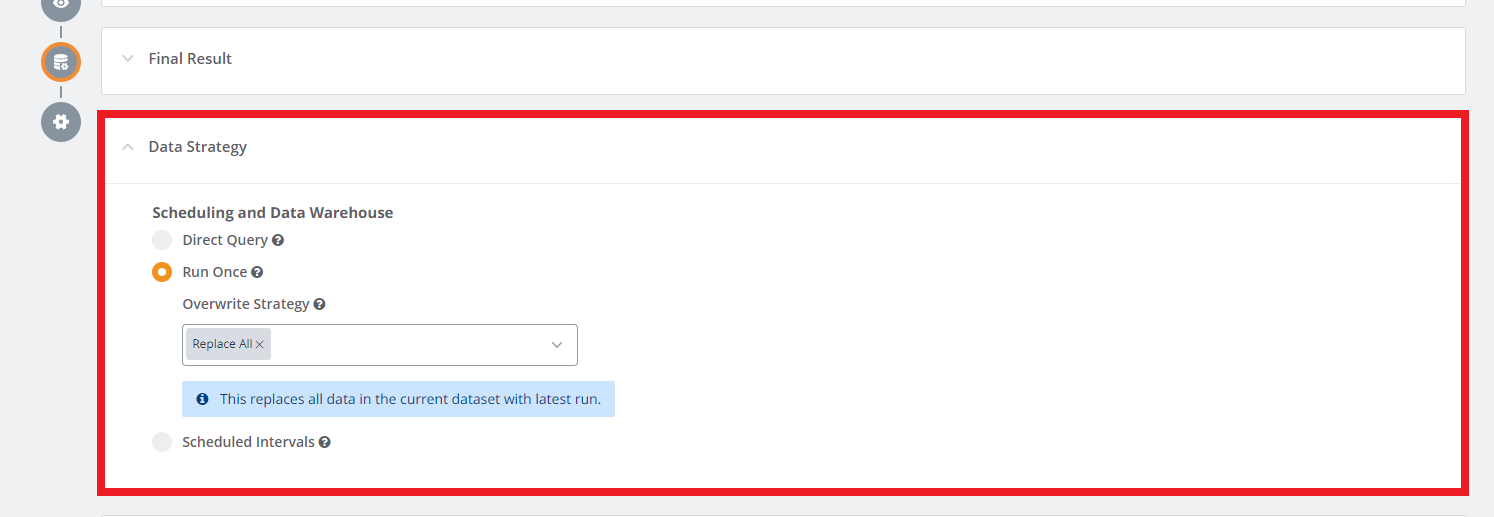The height and width of the screenshot is (517, 1494).
Task: Collapse the Data Strategy section chevron
Action: pyautogui.click(x=128, y=147)
